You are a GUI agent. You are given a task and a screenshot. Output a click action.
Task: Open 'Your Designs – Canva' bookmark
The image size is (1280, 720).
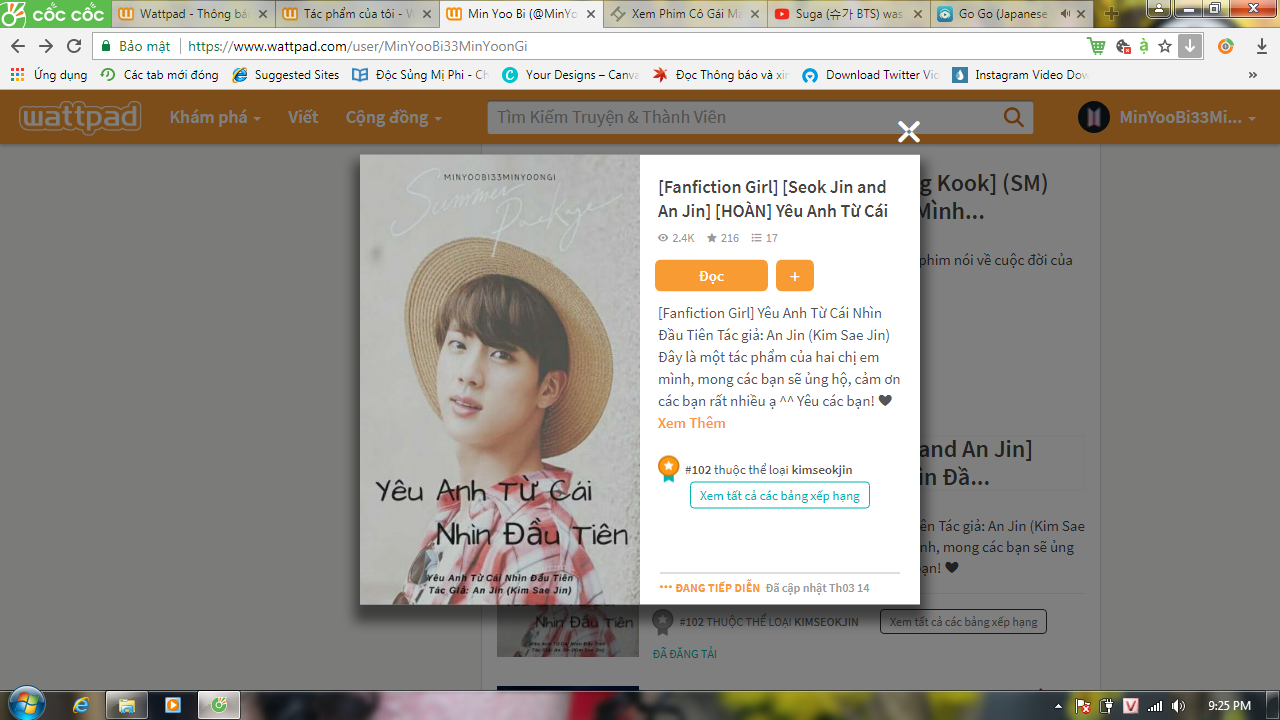pos(570,75)
